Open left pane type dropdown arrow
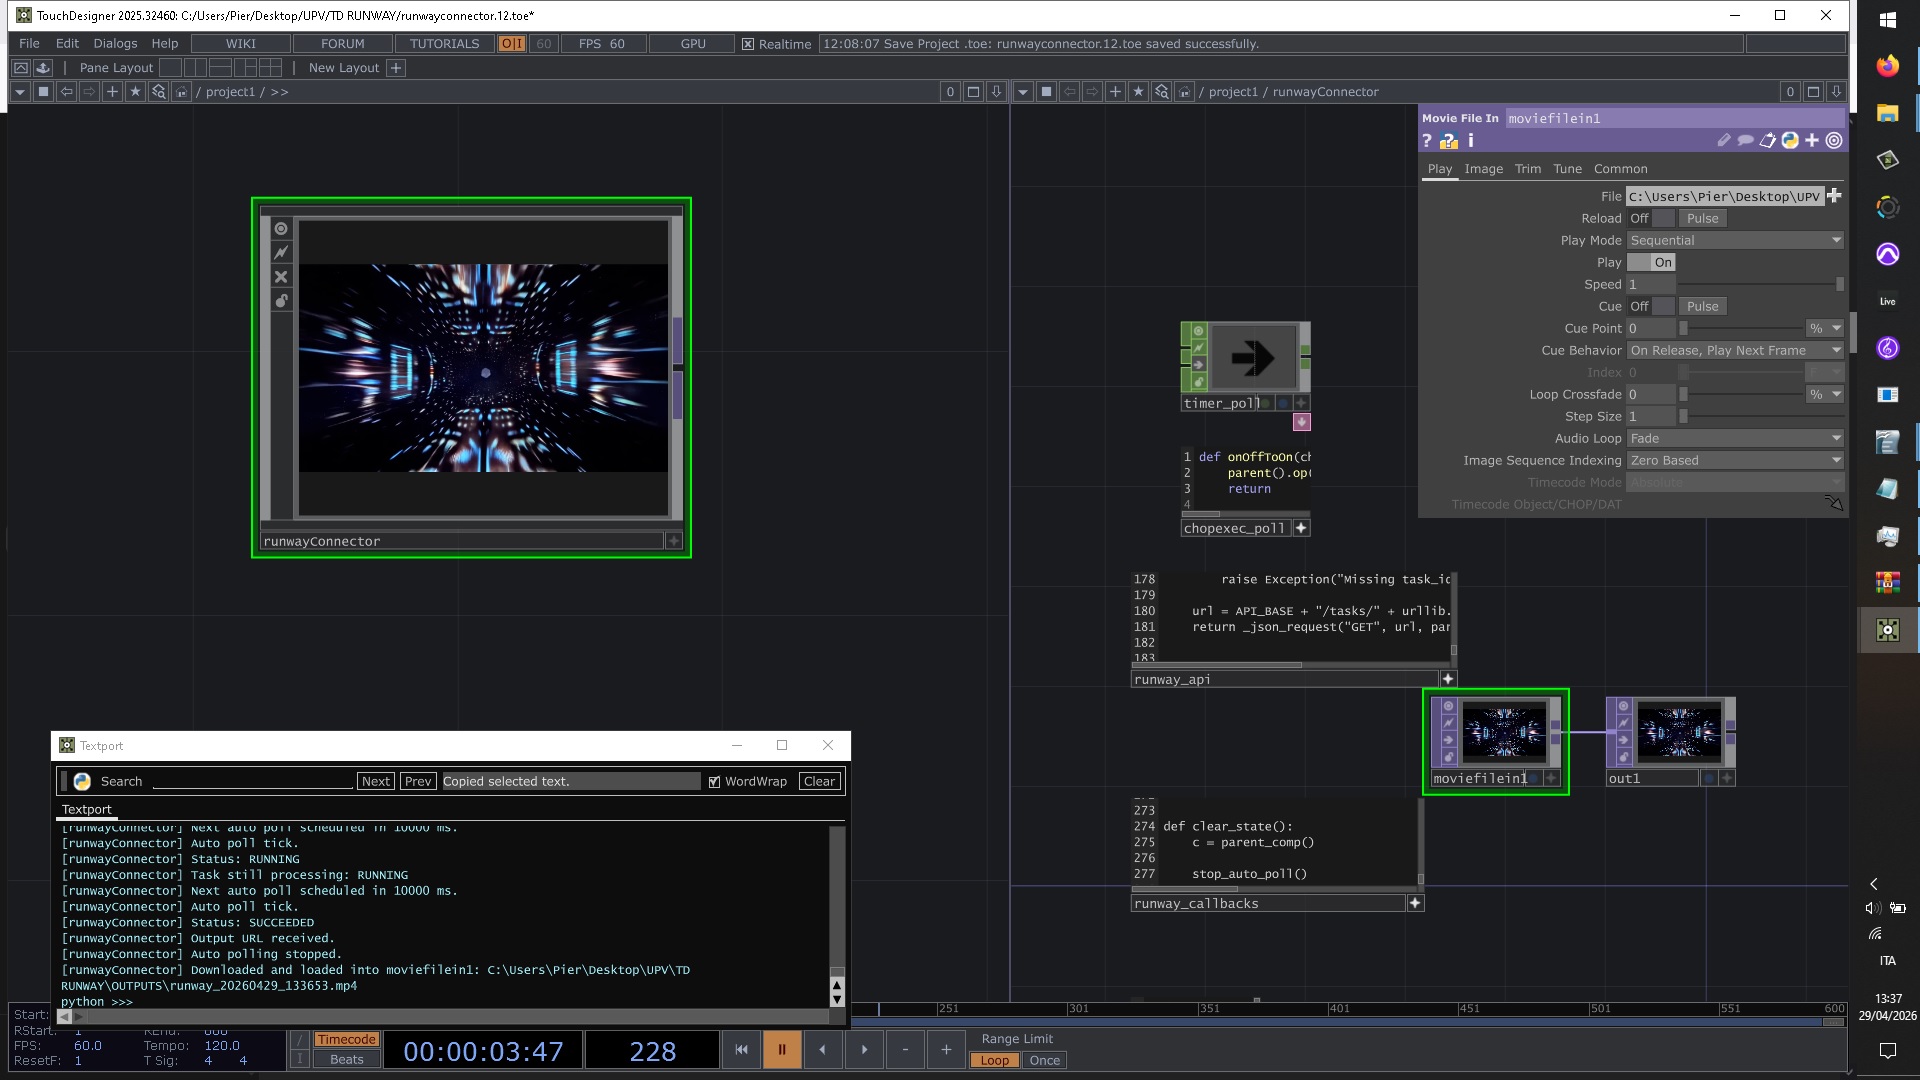This screenshot has height=1080, width=1920. pos(20,92)
